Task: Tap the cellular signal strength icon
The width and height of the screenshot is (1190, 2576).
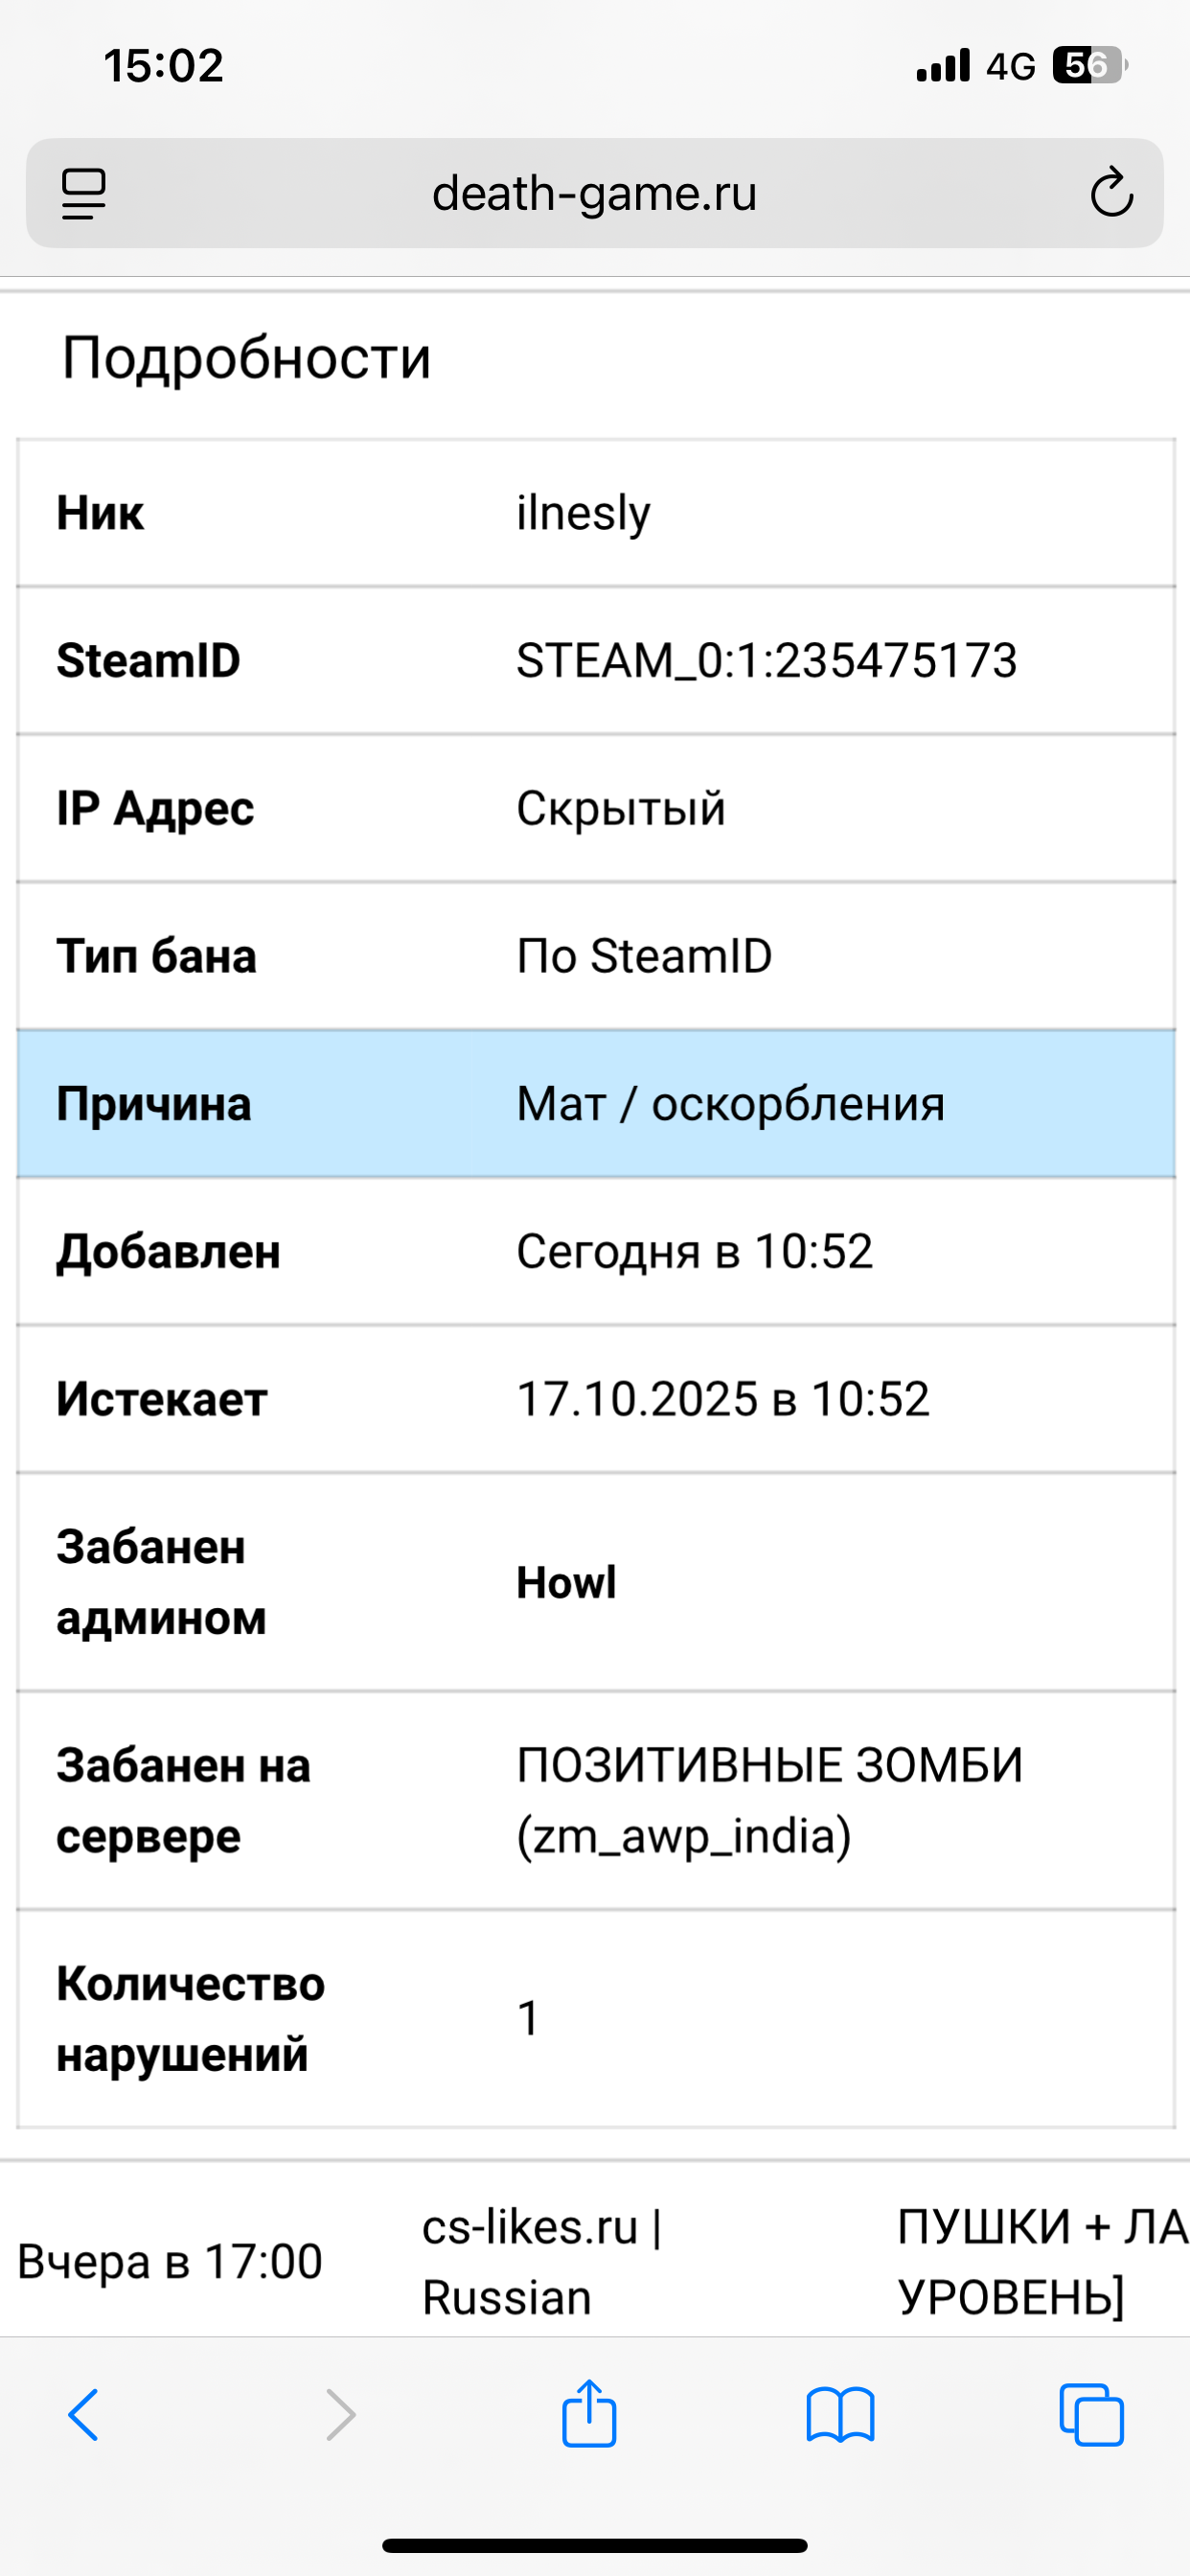Action: [943, 66]
